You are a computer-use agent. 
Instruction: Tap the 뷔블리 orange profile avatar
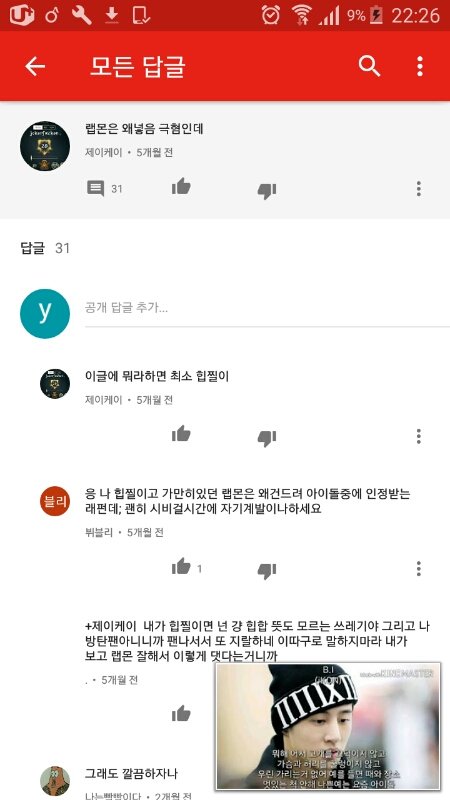click(55, 501)
